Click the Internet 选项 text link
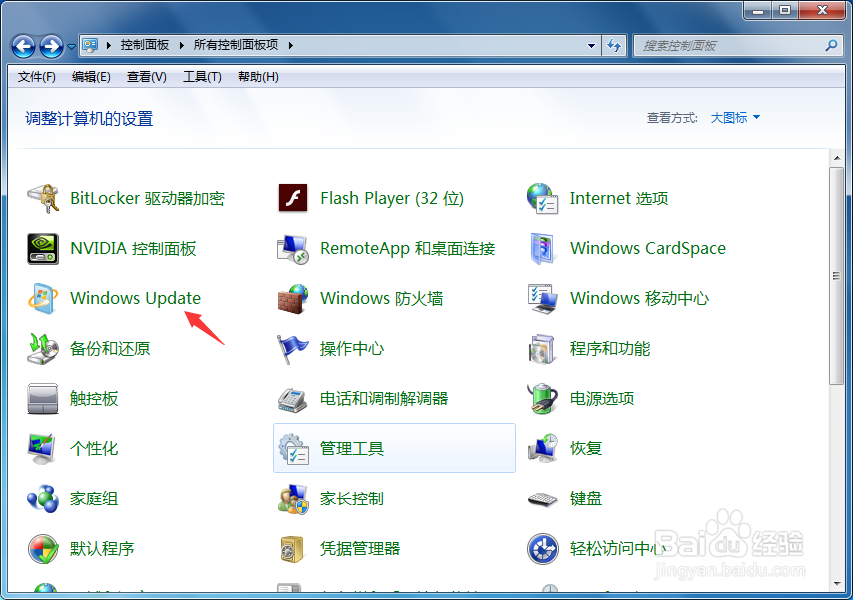 click(619, 198)
